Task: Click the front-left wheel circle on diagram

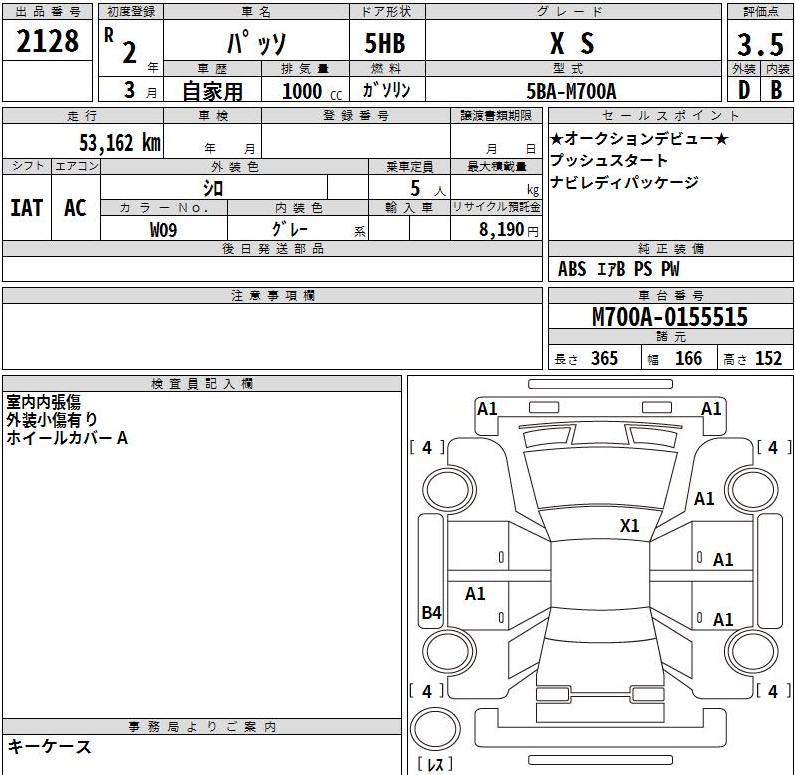Action: pyautogui.click(x=449, y=490)
